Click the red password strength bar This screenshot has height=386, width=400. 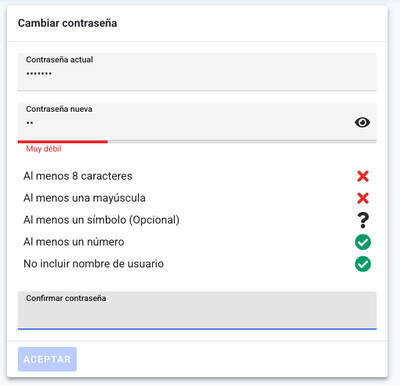click(x=63, y=142)
